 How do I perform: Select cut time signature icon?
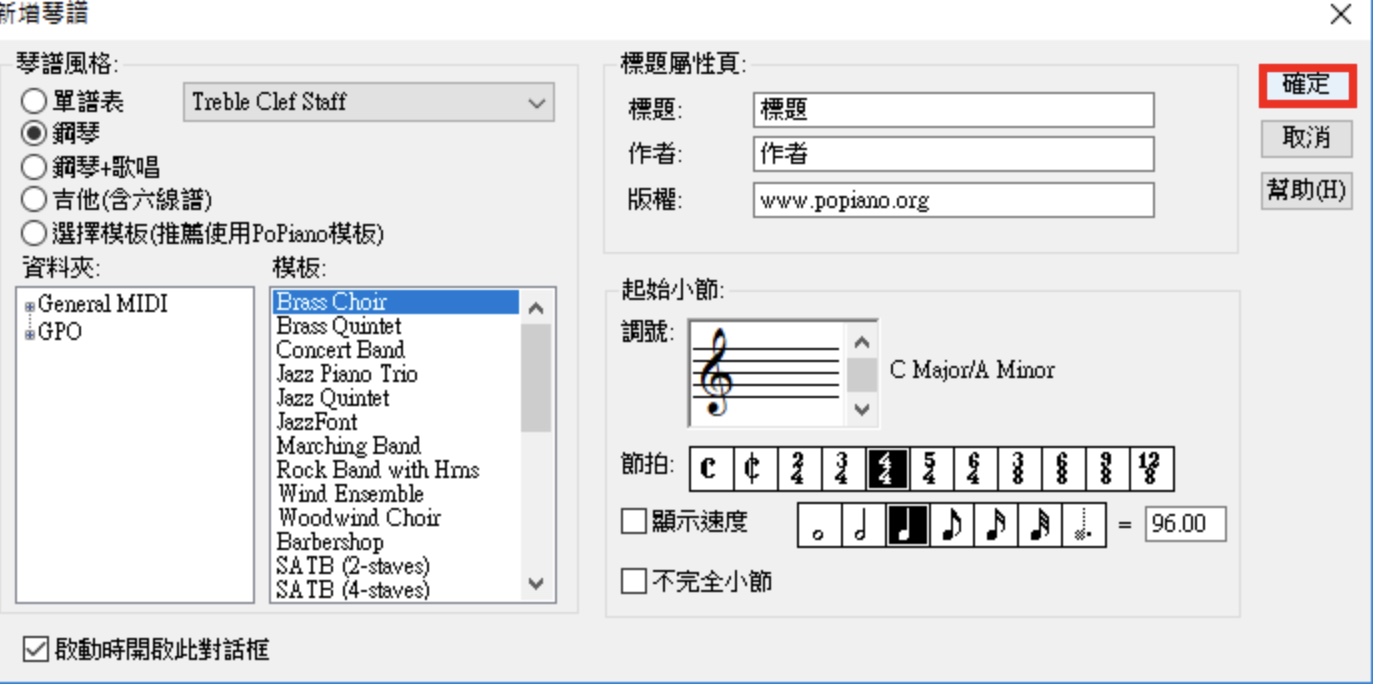(754, 468)
